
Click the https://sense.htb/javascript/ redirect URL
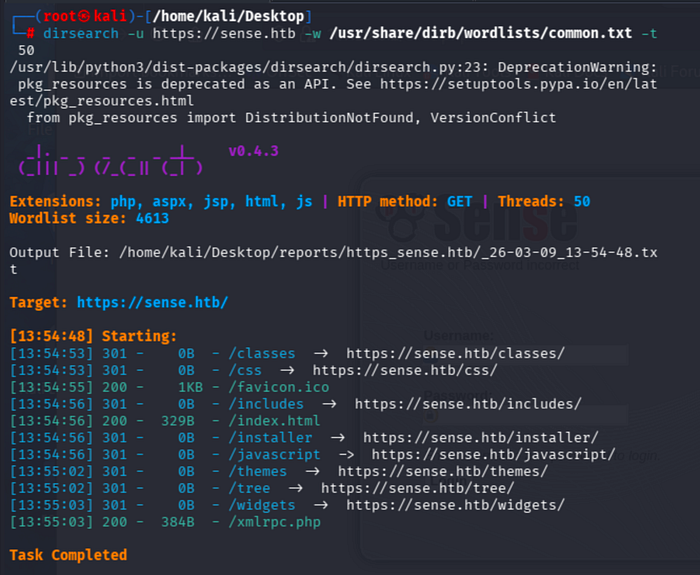pos(493,454)
